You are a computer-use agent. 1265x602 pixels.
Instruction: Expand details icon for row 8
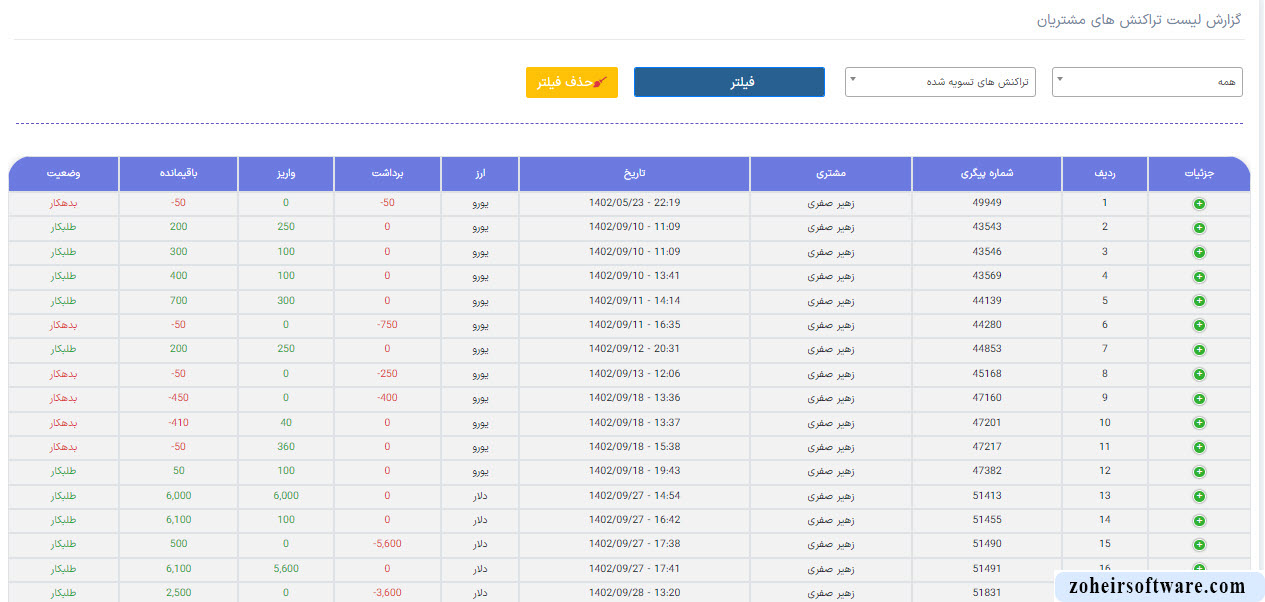tap(1199, 374)
